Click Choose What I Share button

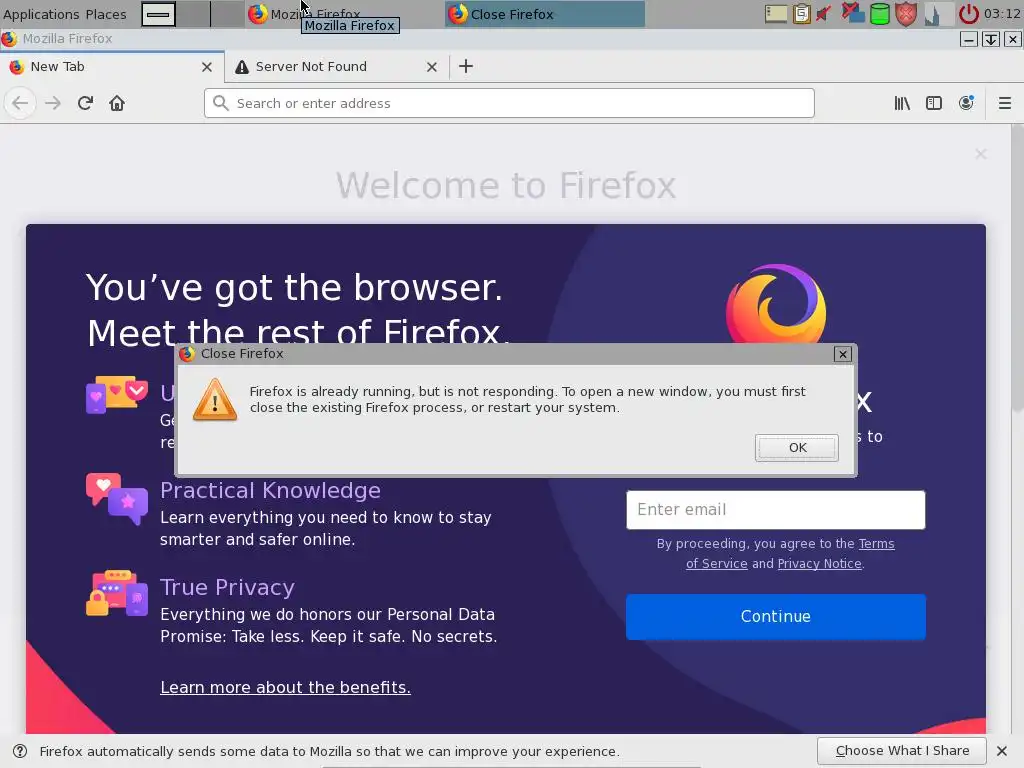pyautogui.click(x=902, y=751)
